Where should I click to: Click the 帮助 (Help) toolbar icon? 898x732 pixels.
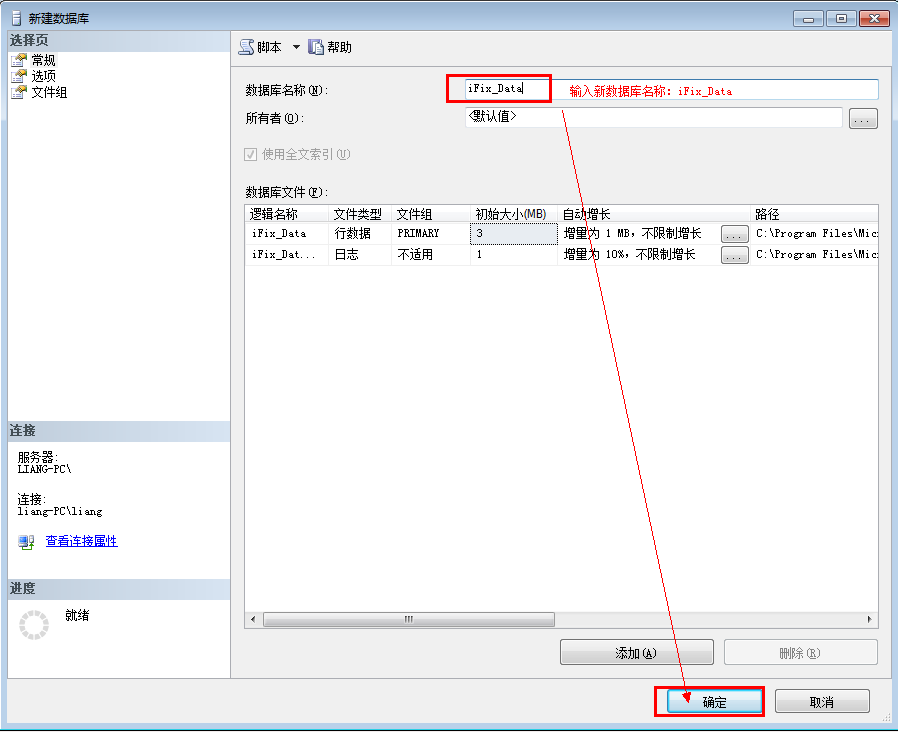coord(317,47)
